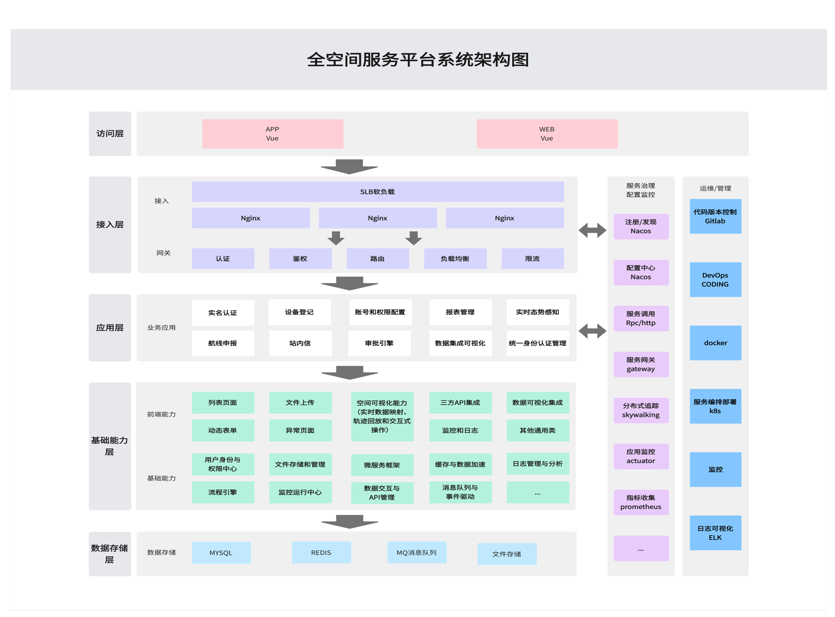Select the 空间可视化能力 box
The height and width of the screenshot is (617, 835).
coord(382,416)
